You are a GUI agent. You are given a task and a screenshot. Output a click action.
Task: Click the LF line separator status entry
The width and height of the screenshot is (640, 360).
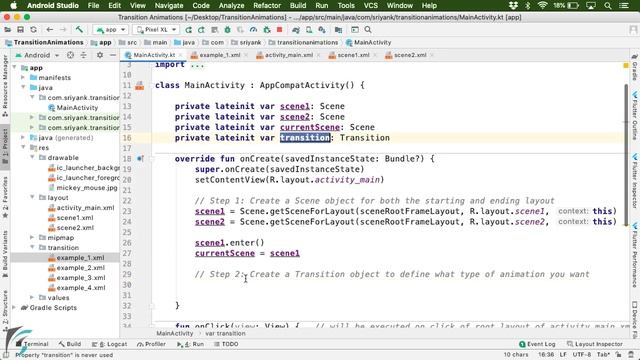563,355
